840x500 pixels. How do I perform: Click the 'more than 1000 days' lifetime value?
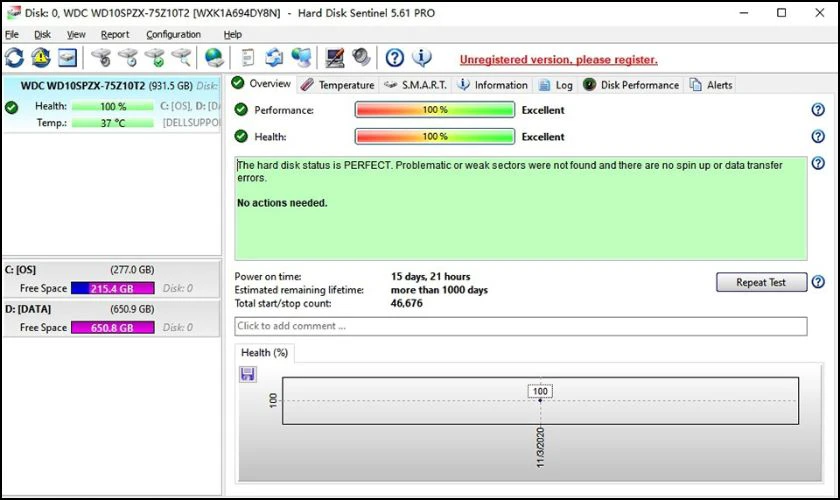pos(439,290)
